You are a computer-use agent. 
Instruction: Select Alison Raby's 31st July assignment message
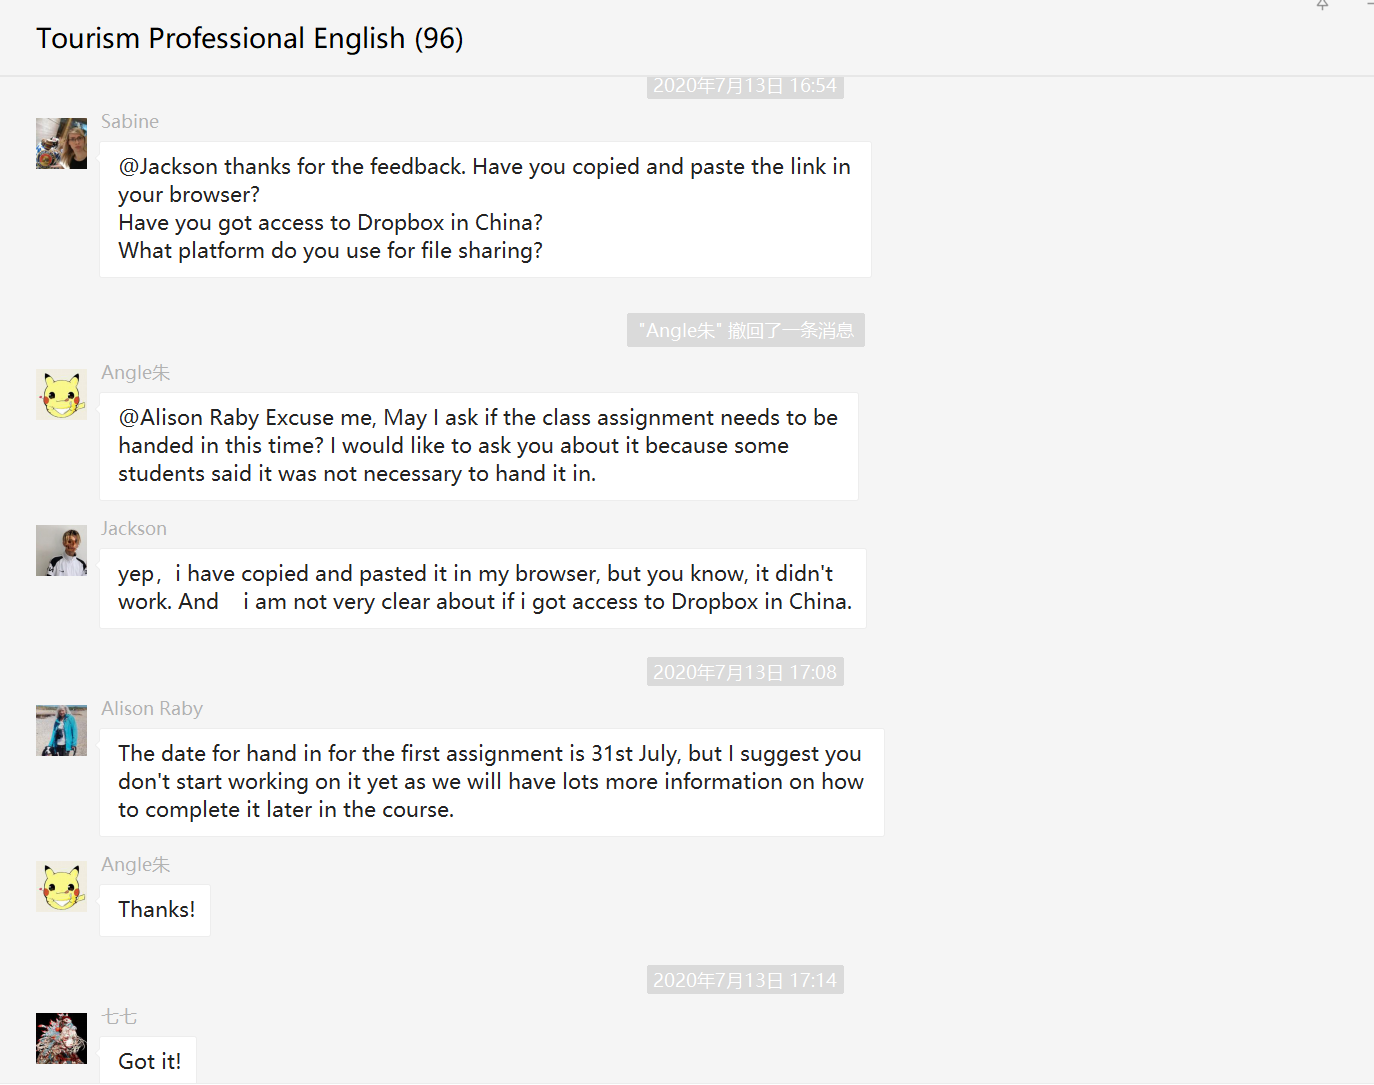coord(491,782)
